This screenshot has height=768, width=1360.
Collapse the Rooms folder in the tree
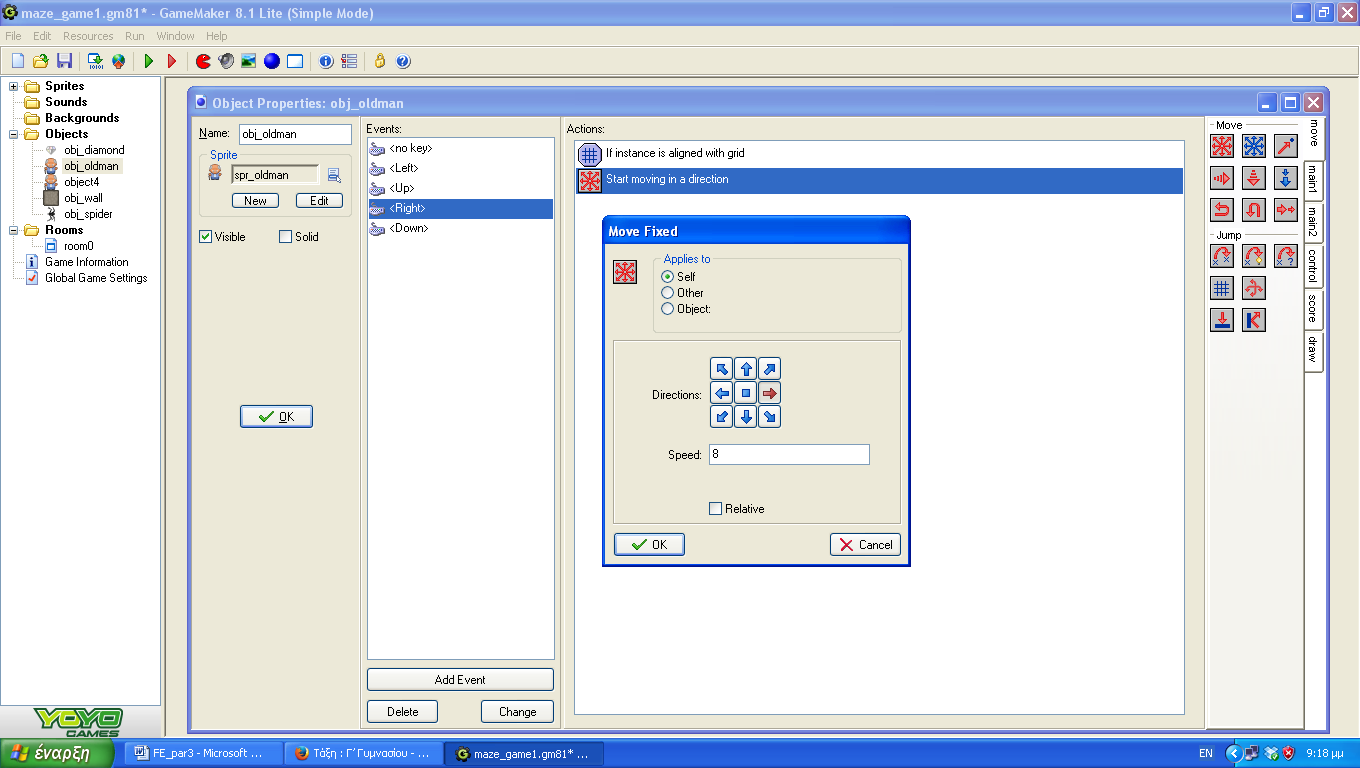click(x=14, y=230)
